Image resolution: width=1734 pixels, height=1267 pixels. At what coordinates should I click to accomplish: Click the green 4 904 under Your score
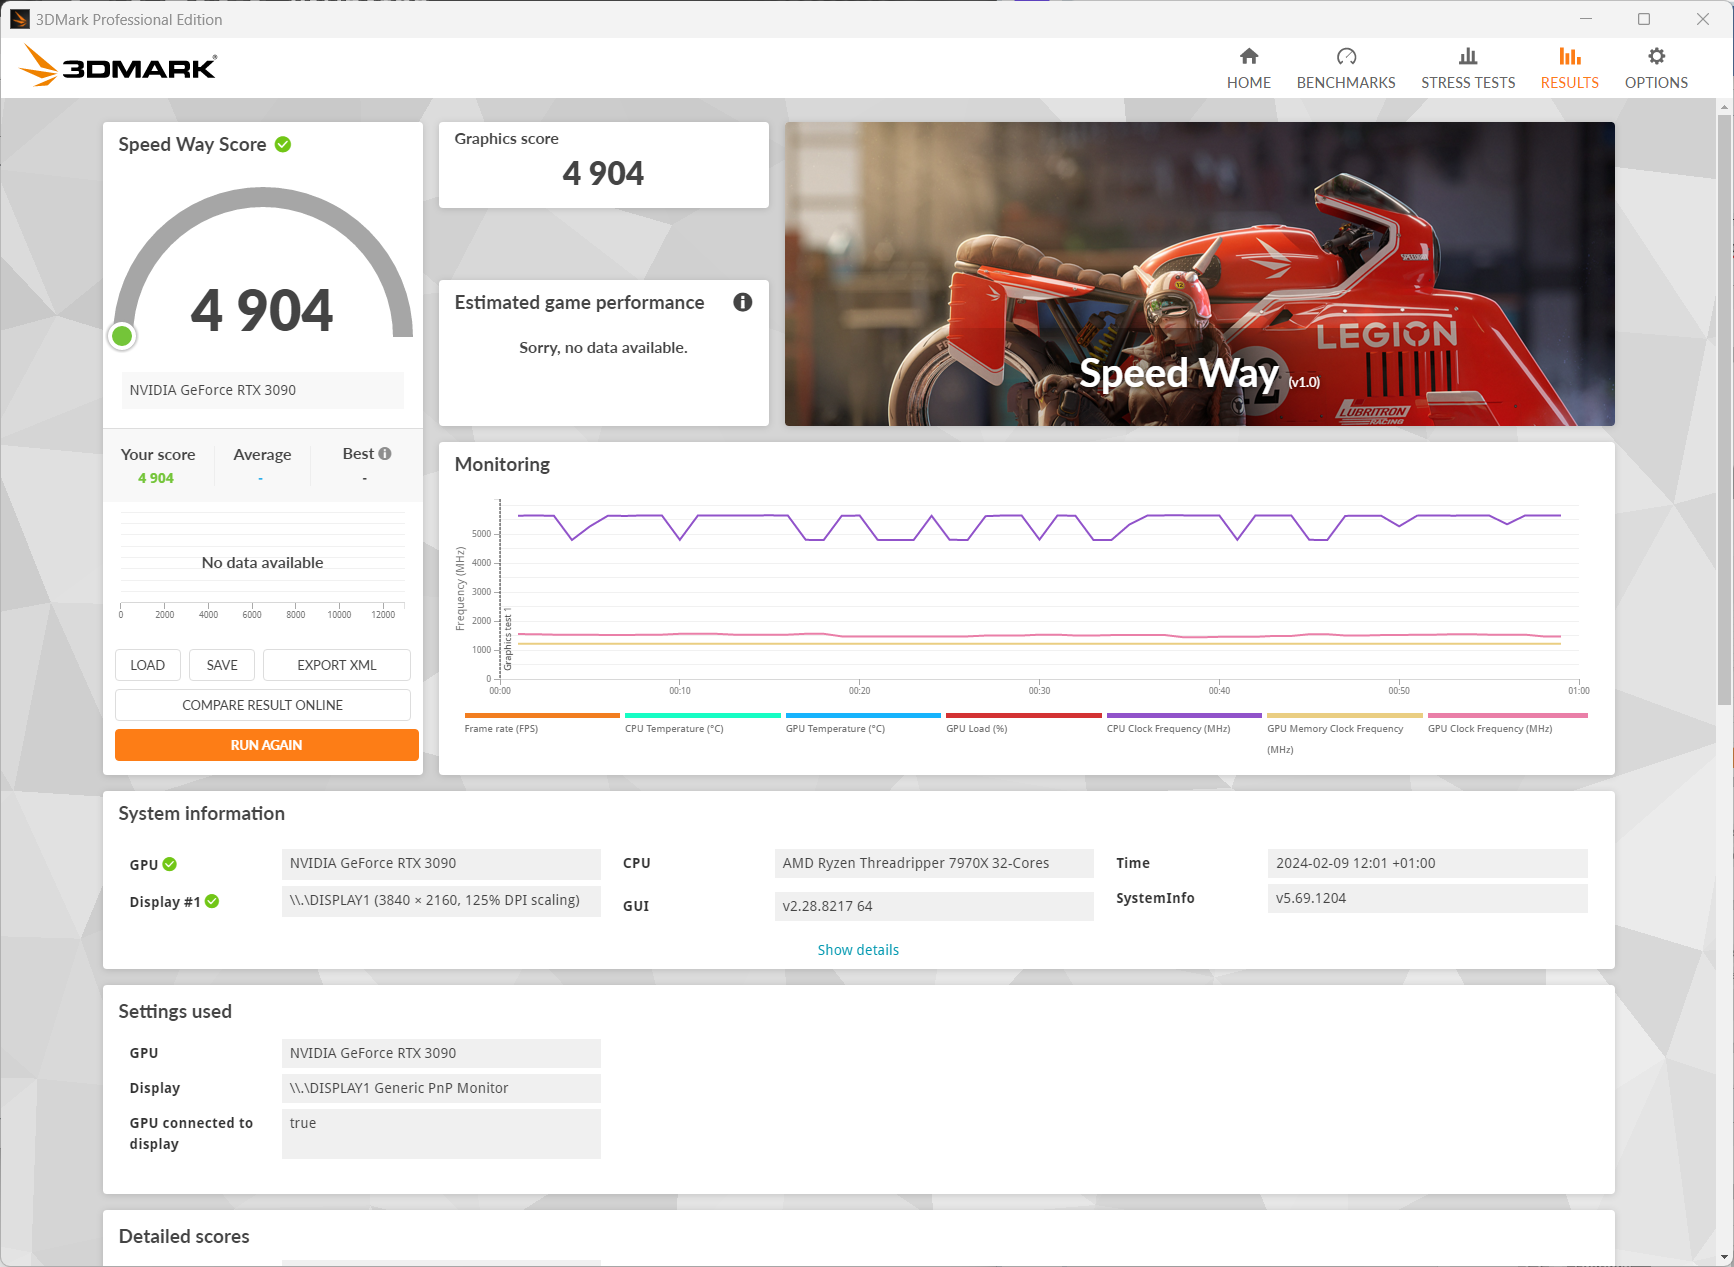click(x=156, y=478)
